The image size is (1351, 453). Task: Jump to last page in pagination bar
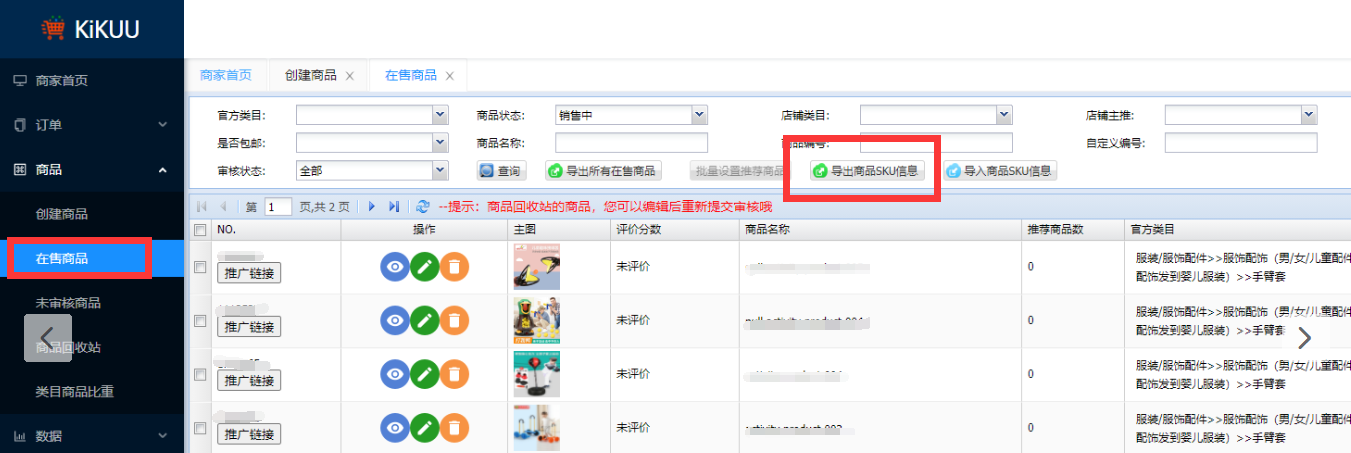tap(394, 206)
